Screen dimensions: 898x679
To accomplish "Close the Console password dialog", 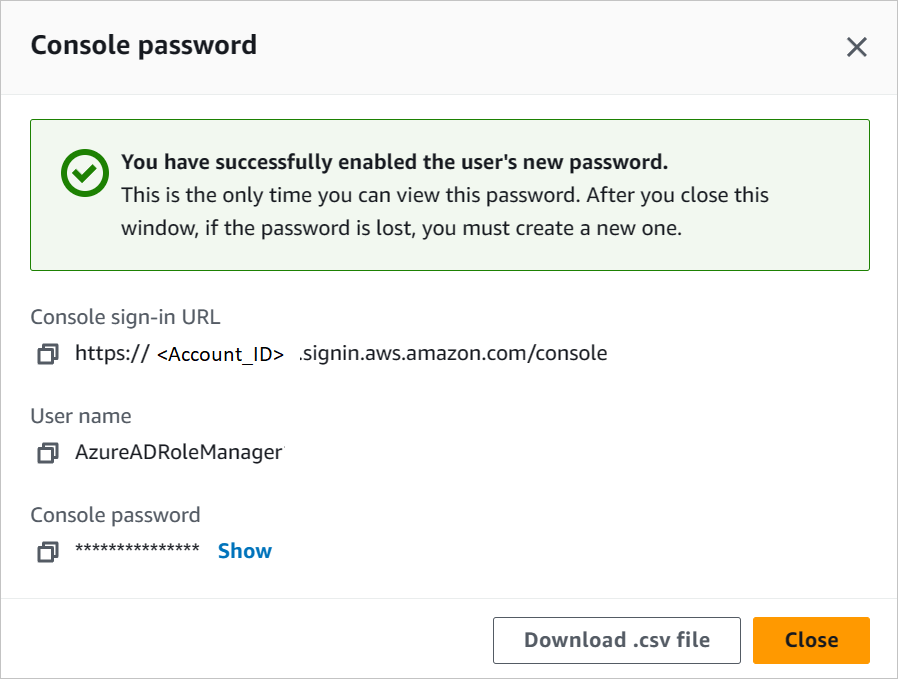I will (x=810, y=640).
